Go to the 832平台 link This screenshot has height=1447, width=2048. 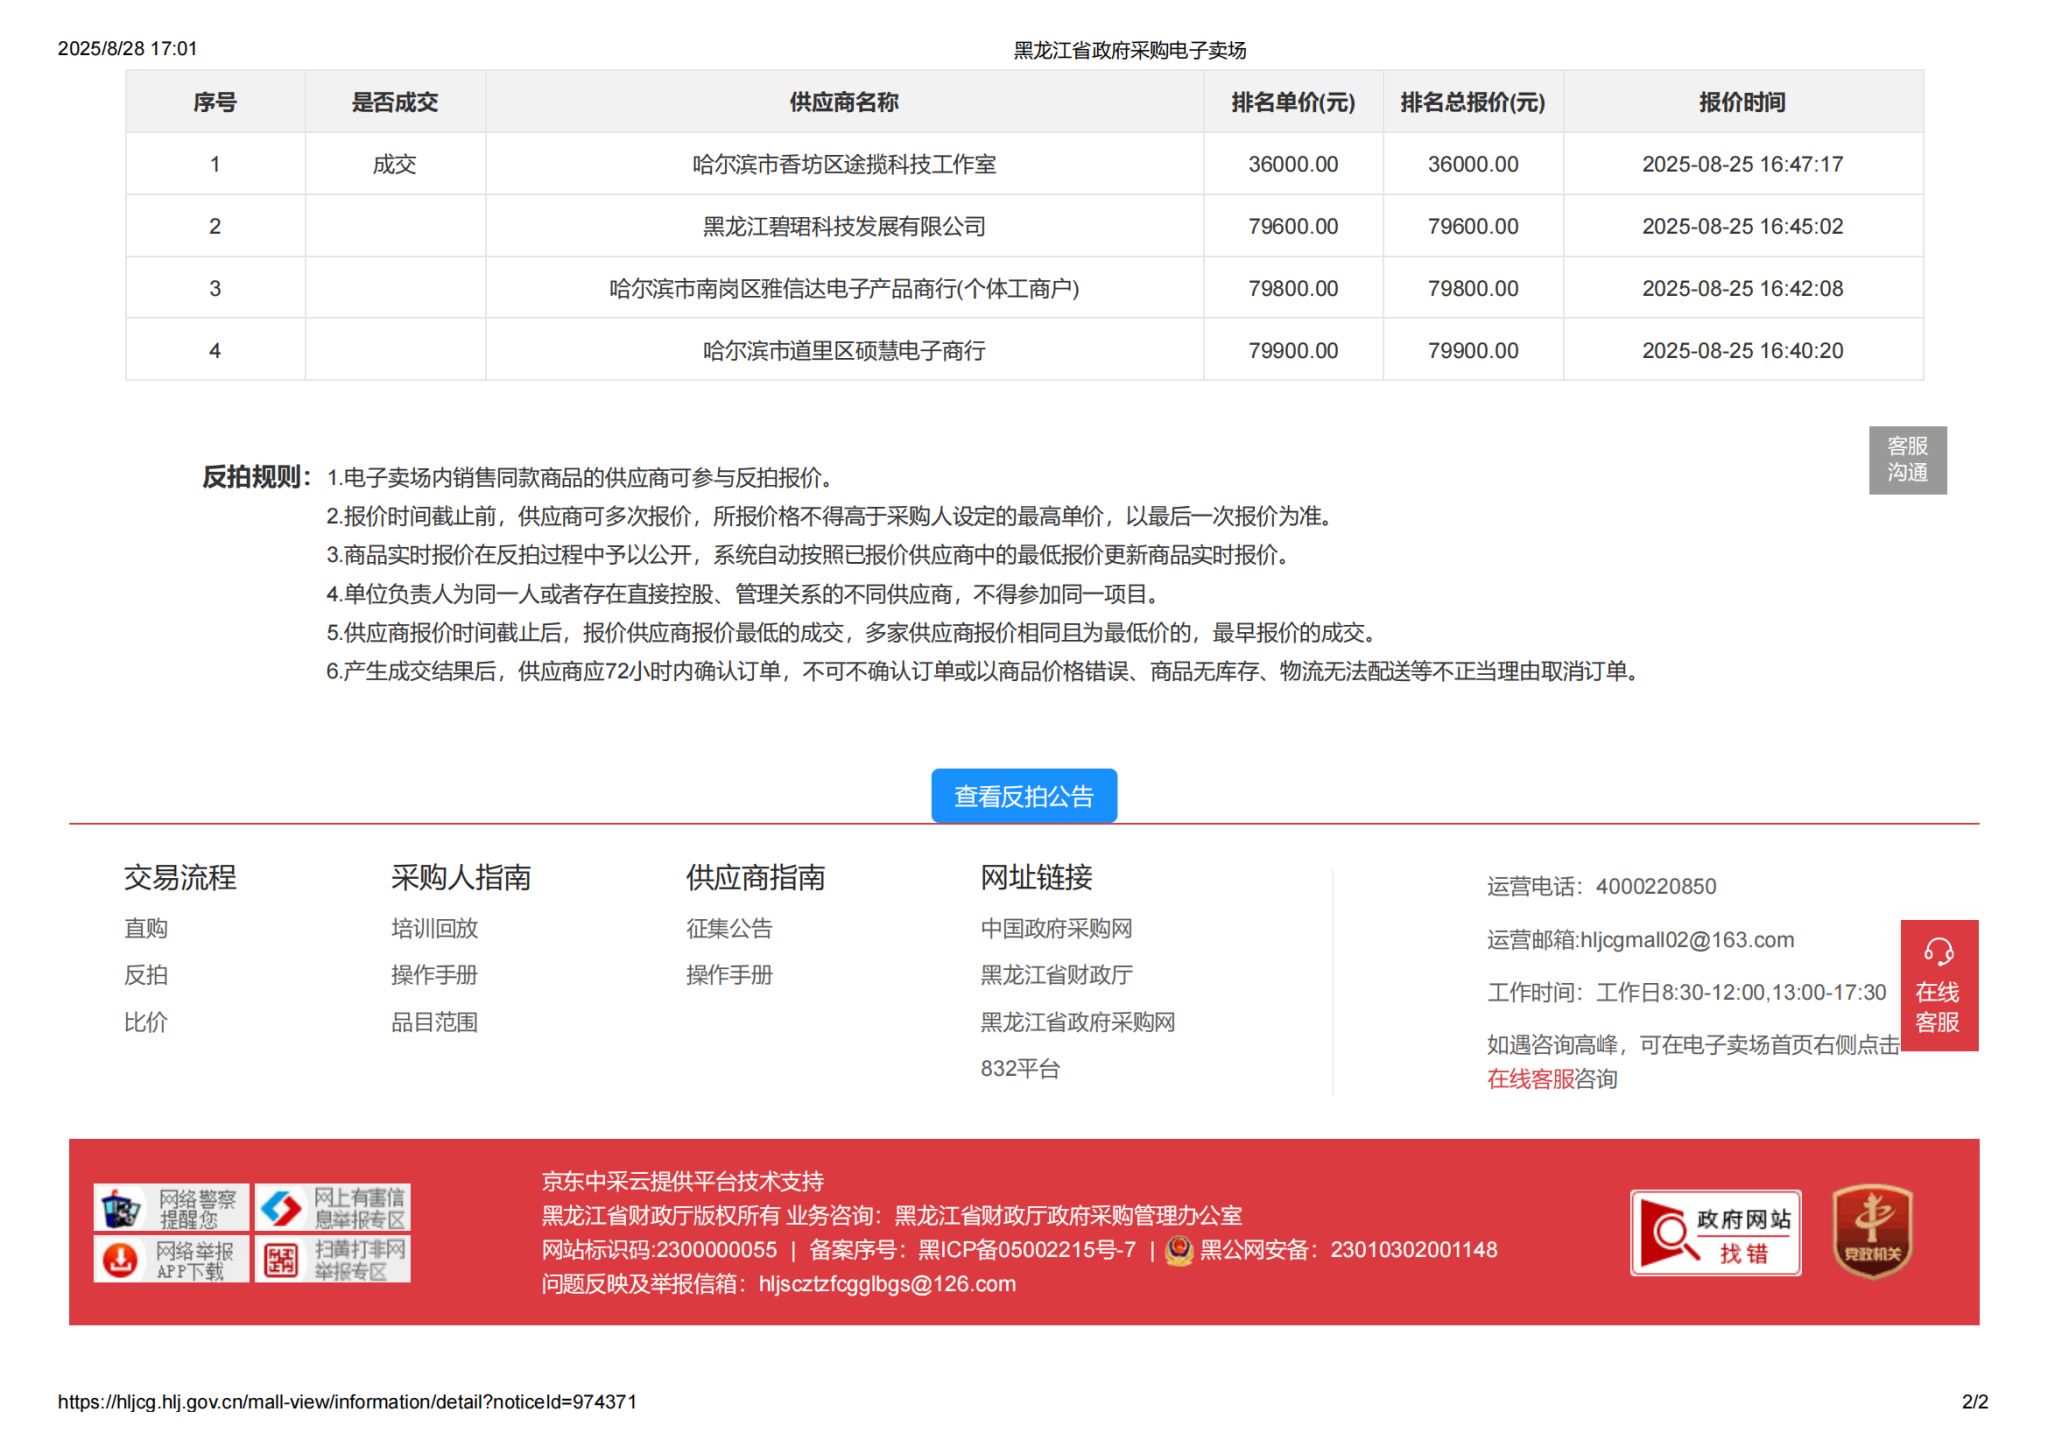1019,1068
